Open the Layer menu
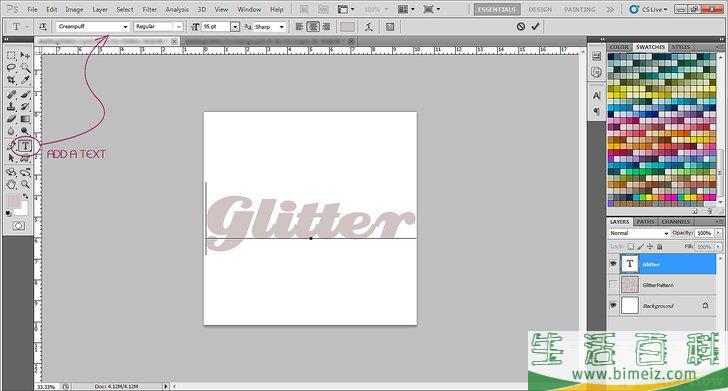Image resolution: width=728 pixels, height=391 pixels. click(100, 9)
